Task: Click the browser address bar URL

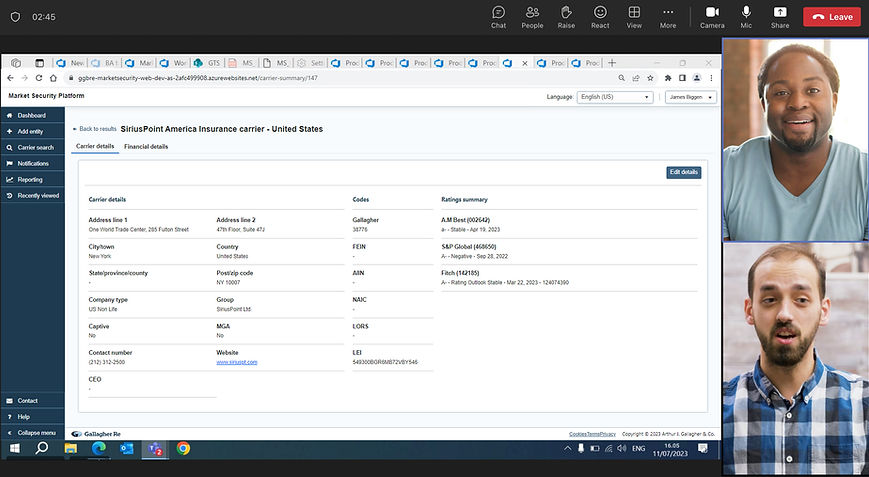Action: click(x=198, y=78)
